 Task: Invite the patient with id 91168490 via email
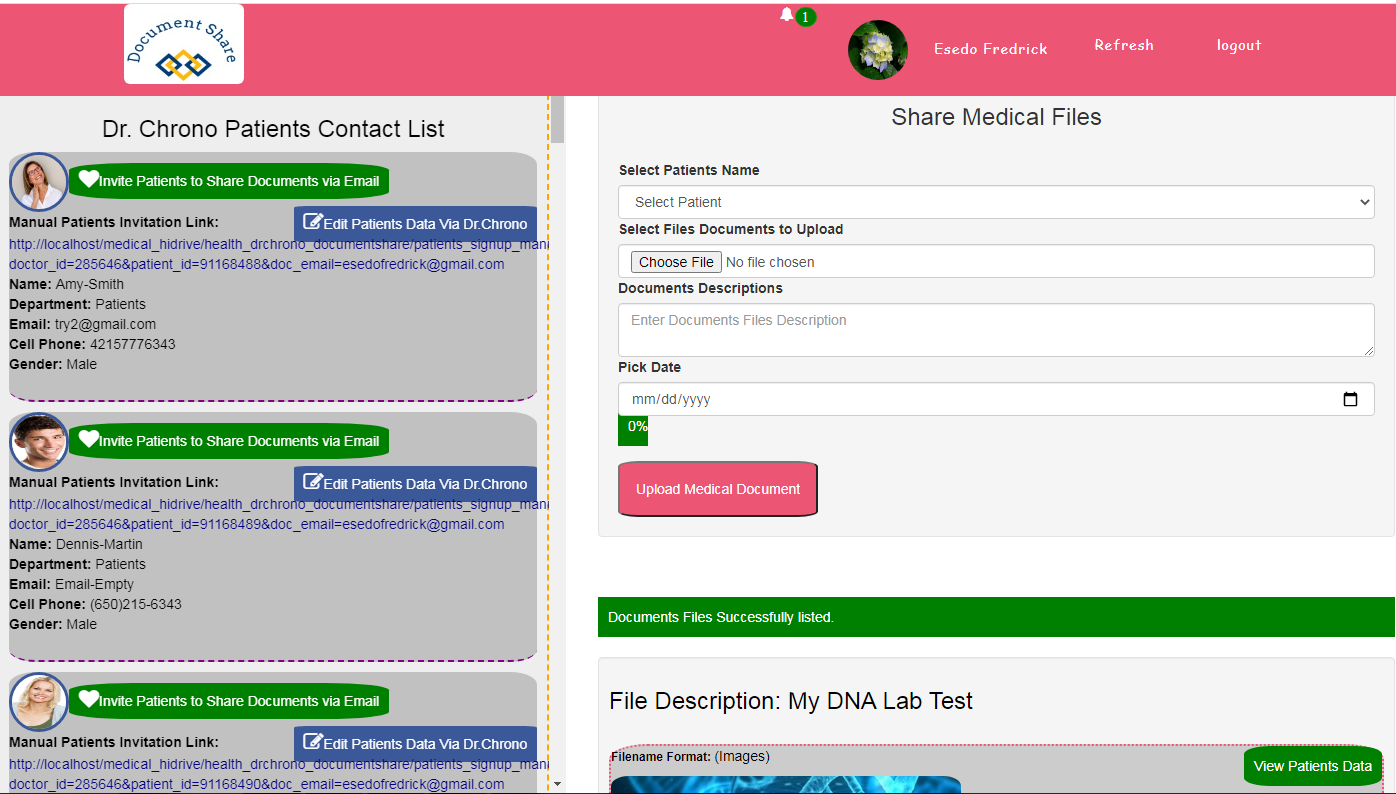click(x=229, y=701)
